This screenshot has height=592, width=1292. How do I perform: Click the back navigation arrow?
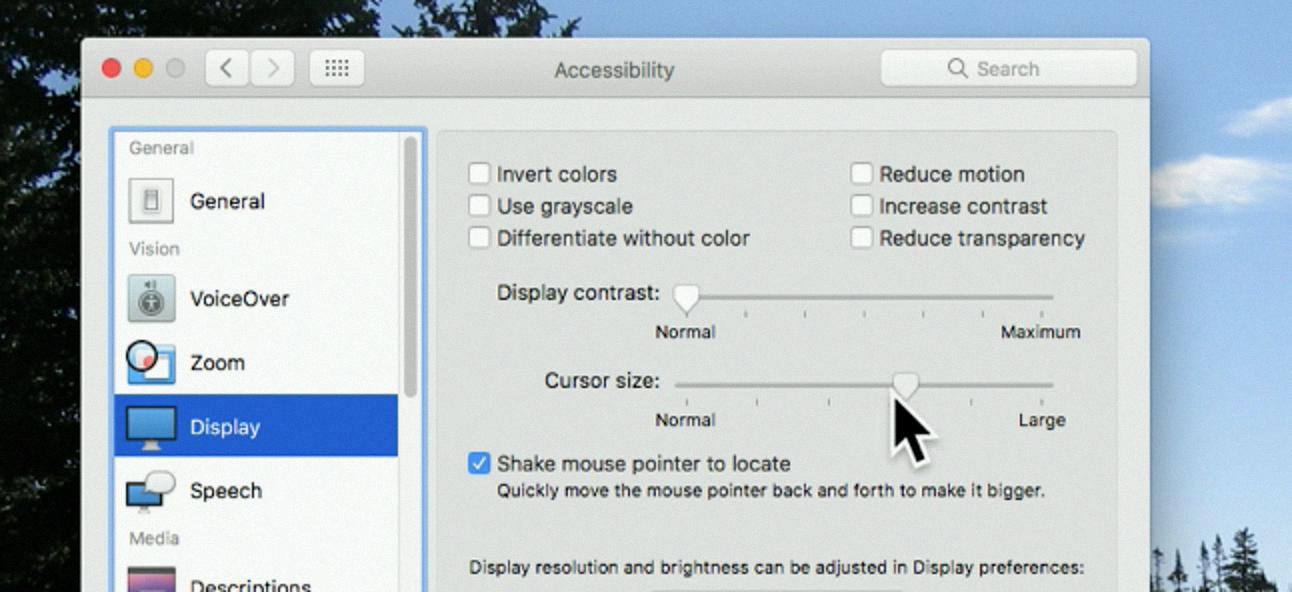point(227,68)
